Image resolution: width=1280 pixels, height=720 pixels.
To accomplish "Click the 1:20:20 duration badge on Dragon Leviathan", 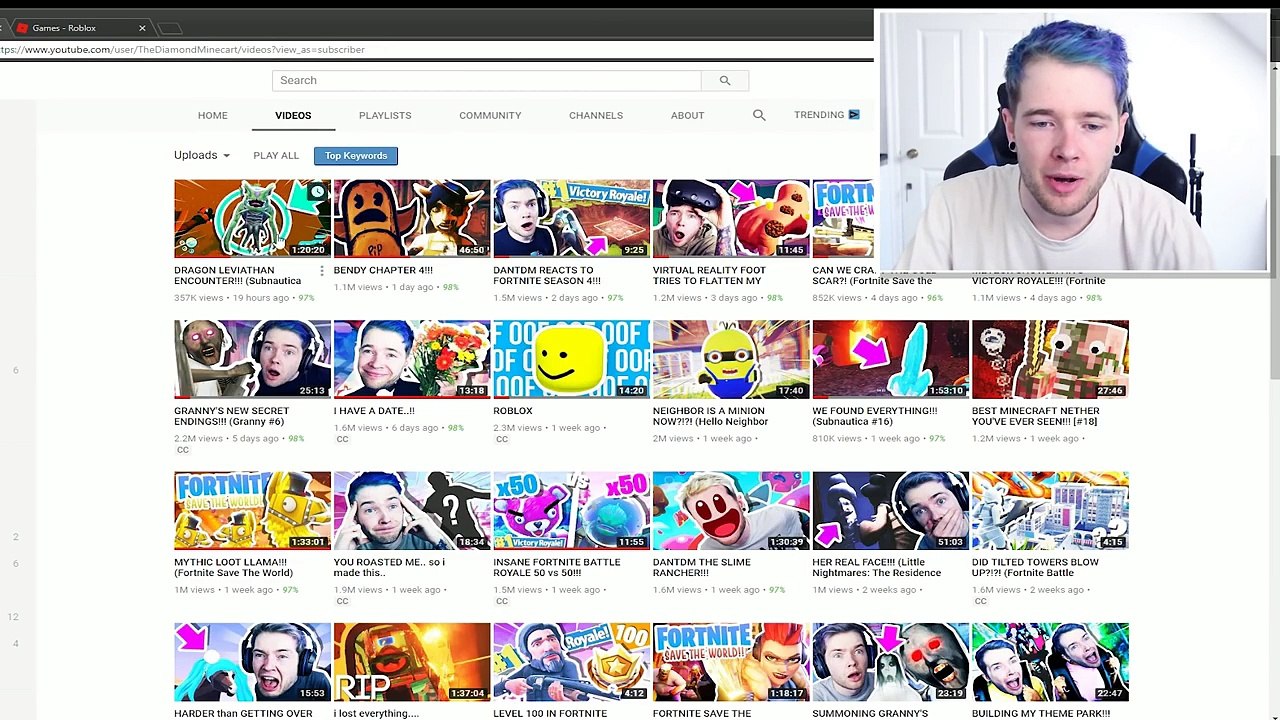I will pyautogui.click(x=309, y=250).
